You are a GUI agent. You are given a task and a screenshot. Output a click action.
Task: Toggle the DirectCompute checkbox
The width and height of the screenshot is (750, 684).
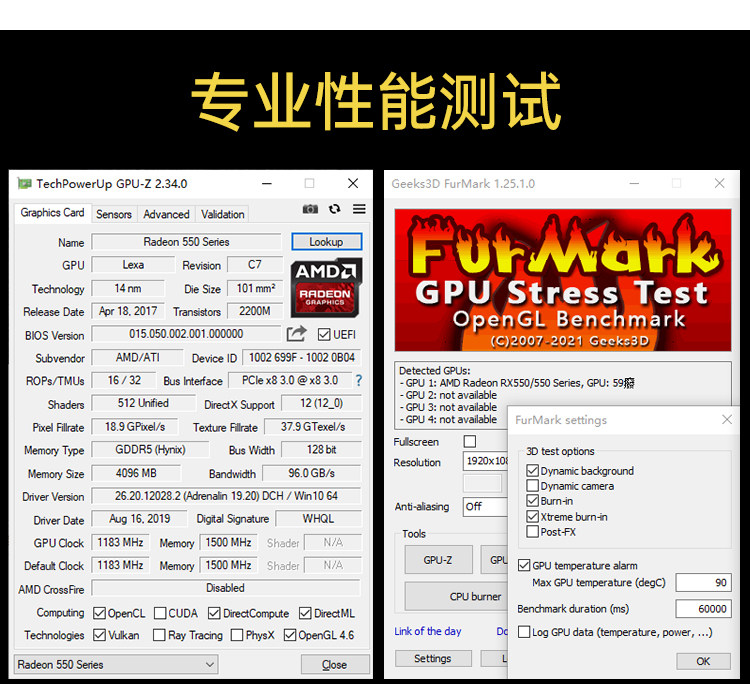[x=214, y=613]
